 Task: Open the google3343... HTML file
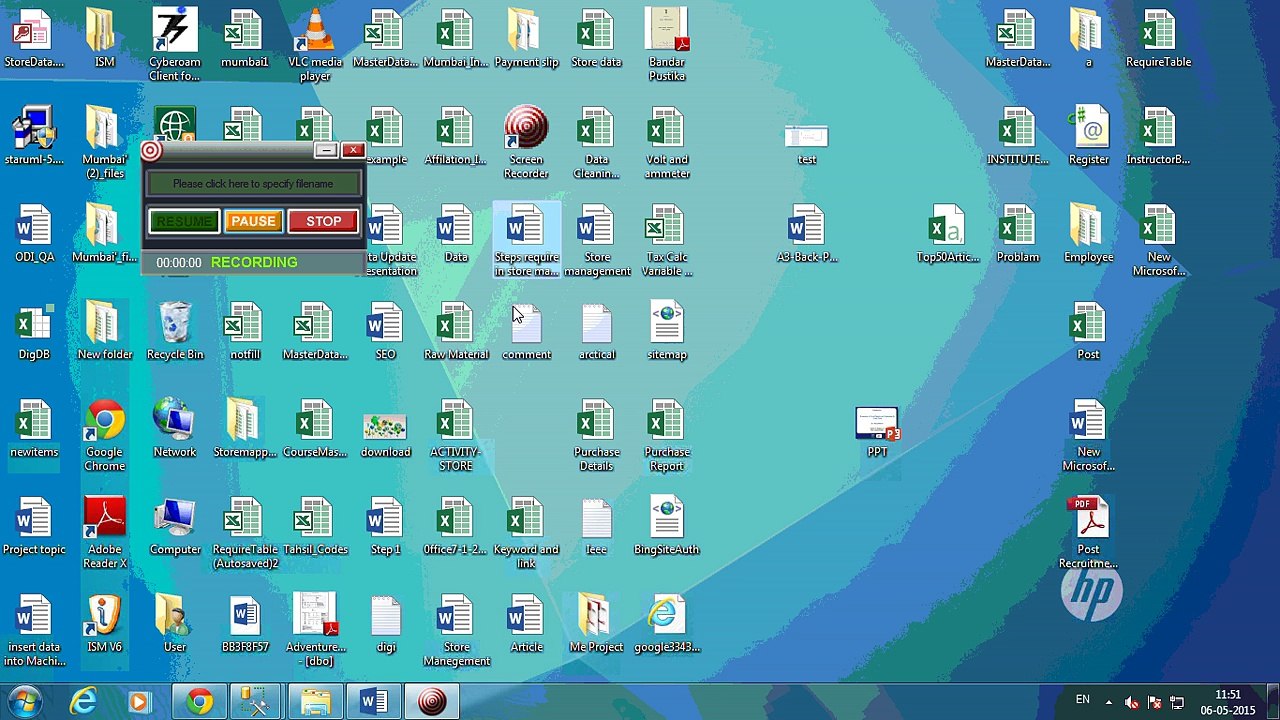click(x=667, y=624)
